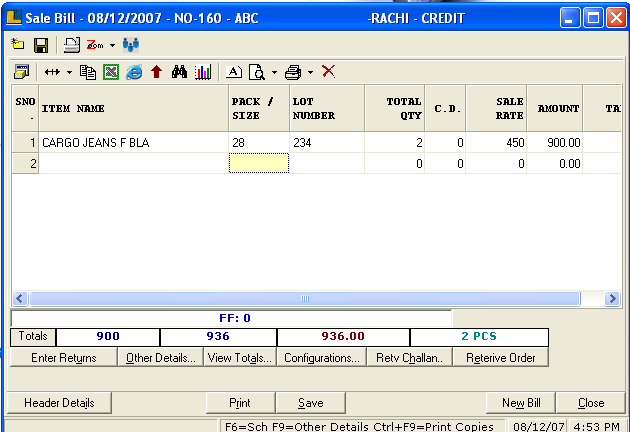Viewport: 630px width, 432px height.
Task: Open the Zoom dropdown arrow
Action: (112, 45)
